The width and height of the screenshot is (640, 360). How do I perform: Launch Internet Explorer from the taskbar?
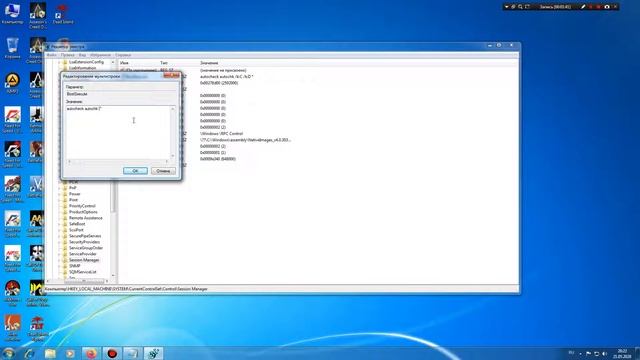click(29, 353)
